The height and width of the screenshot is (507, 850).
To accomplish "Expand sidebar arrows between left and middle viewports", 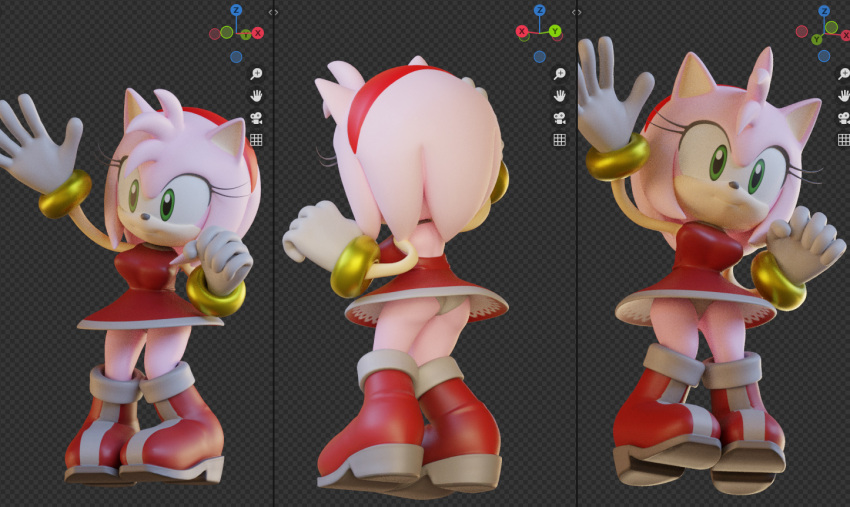I will coord(273,12).
